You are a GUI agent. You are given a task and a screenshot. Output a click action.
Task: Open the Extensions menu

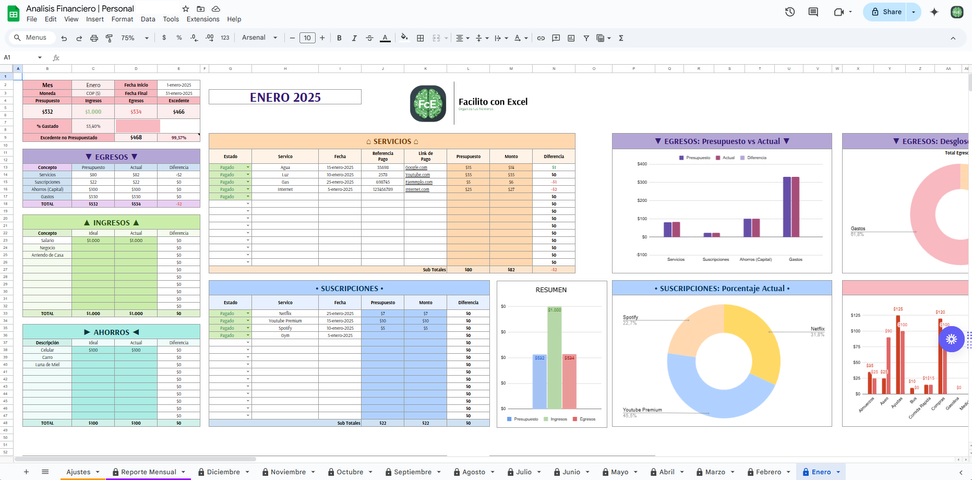(x=203, y=19)
